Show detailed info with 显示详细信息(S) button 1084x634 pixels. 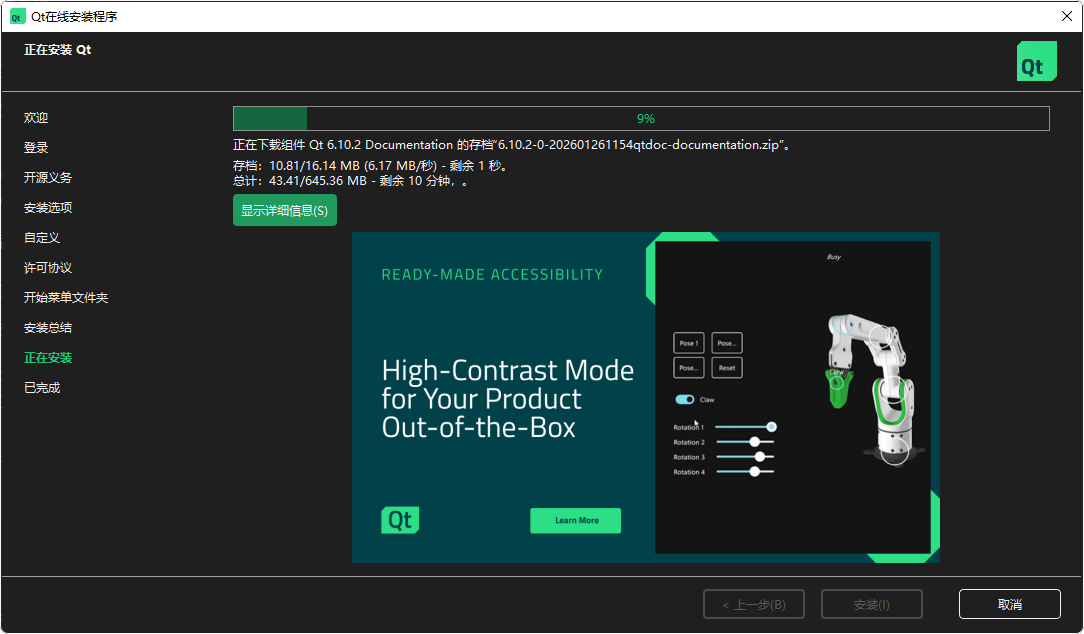tap(285, 211)
